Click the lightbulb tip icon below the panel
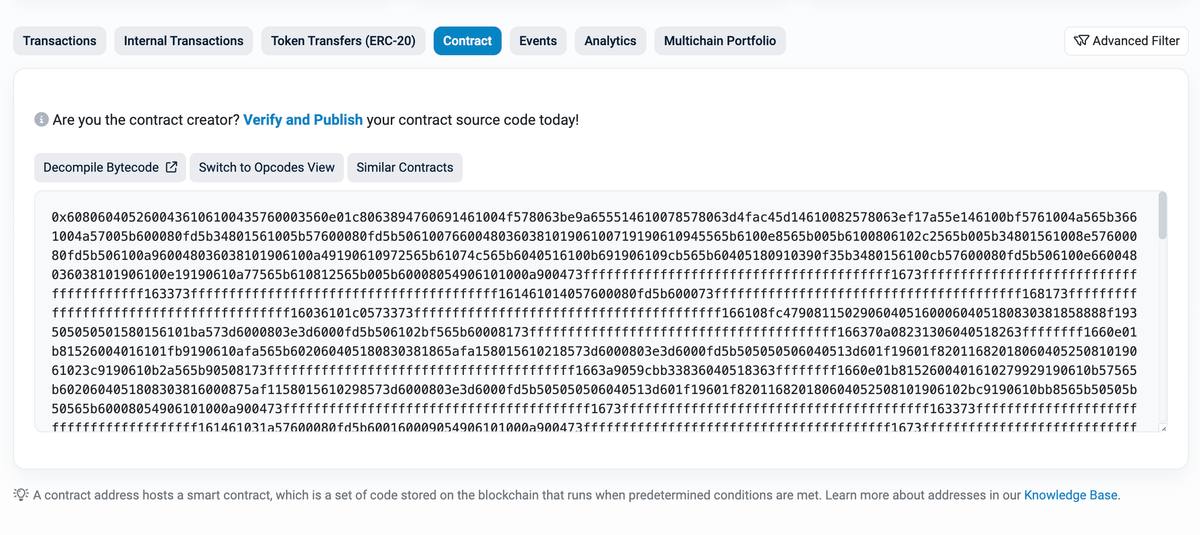Image resolution: width=1200 pixels, height=535 pixels. (20, 495)
